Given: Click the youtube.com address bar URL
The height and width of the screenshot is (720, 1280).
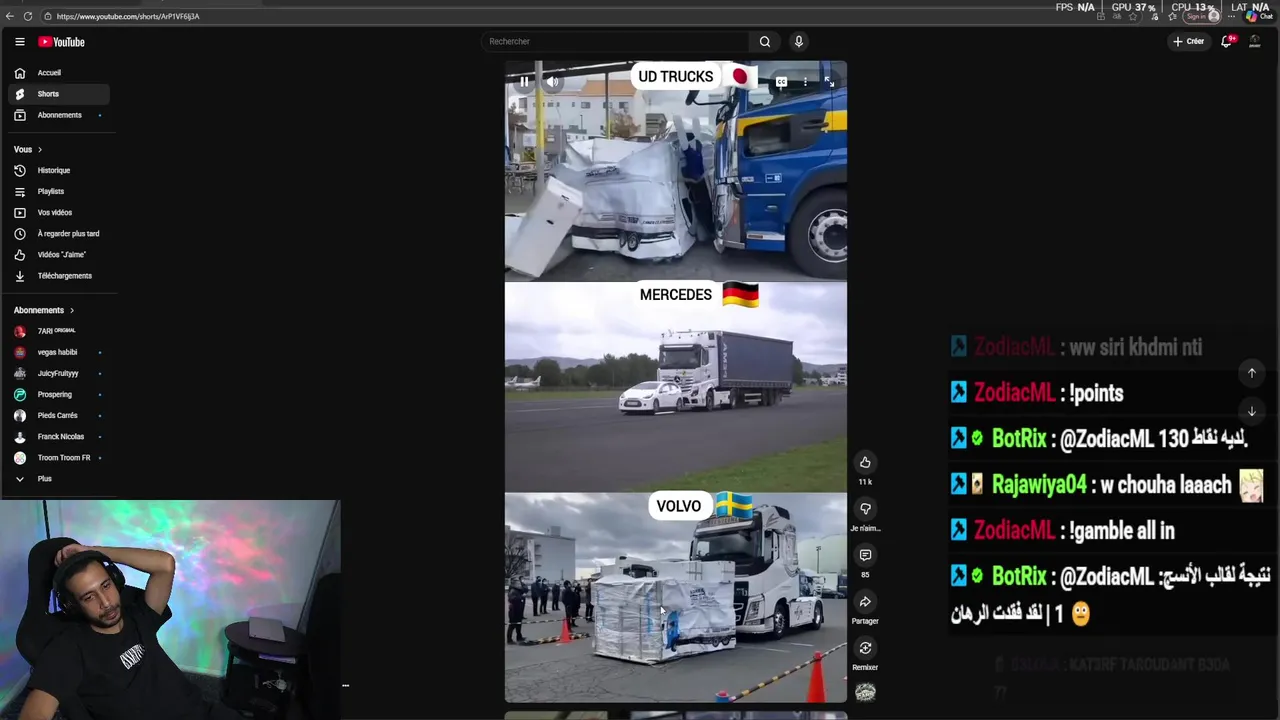Looking at the screenshot, I should tap(128, 16).
